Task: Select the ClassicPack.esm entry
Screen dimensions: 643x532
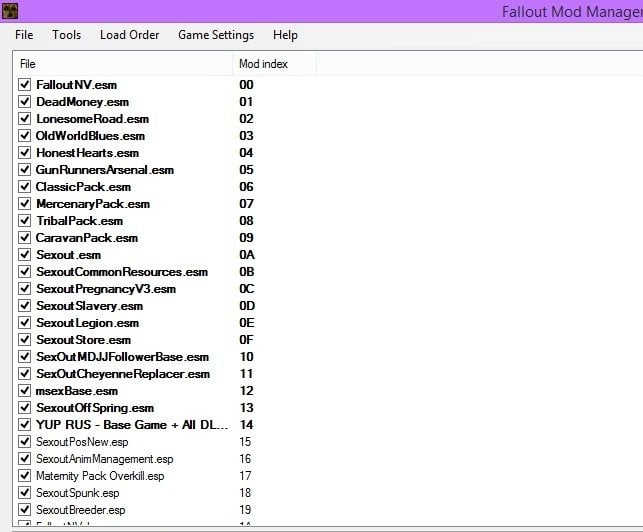Action: click(x=83, y=187)
